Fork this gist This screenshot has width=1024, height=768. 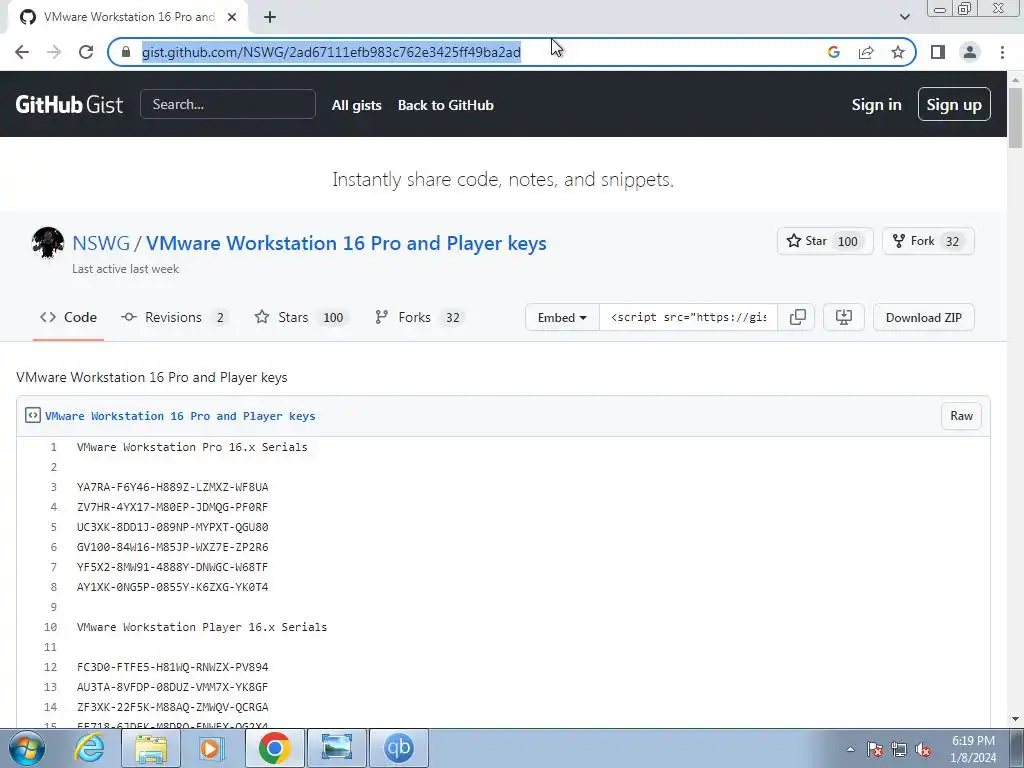(x=914, y=241)
